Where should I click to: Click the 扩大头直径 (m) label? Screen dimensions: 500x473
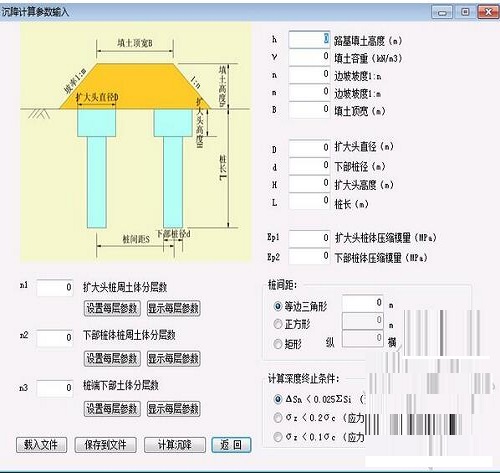pyautogui.click(x=364, y=147)
